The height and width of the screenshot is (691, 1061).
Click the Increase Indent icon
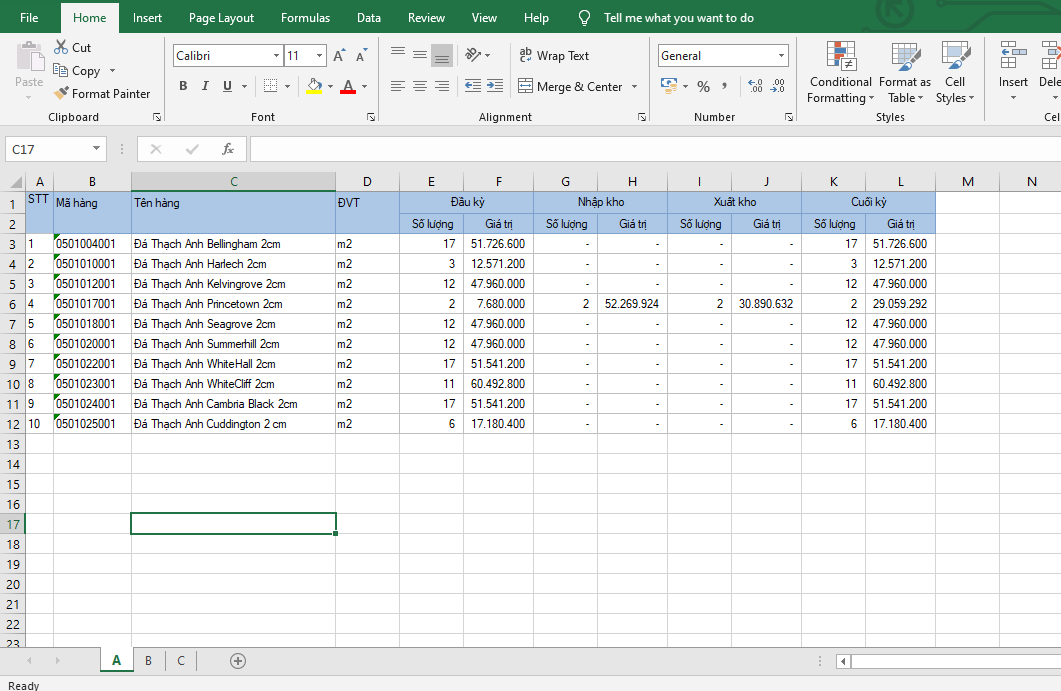(x=494, y=87)
